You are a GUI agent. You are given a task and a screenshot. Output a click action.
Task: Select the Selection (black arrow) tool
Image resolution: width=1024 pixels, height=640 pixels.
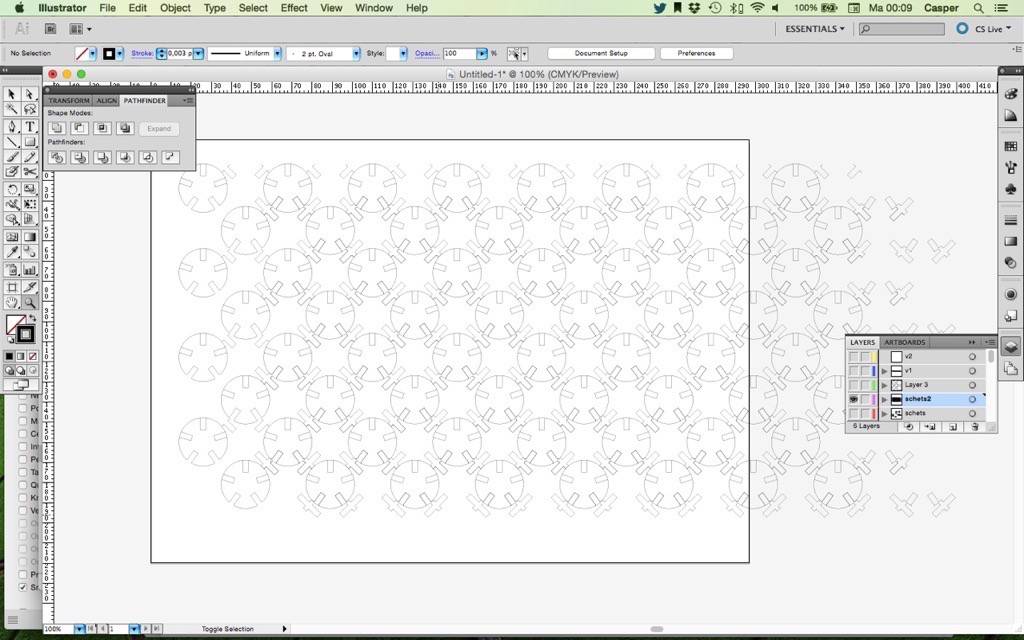pos(12,94)
